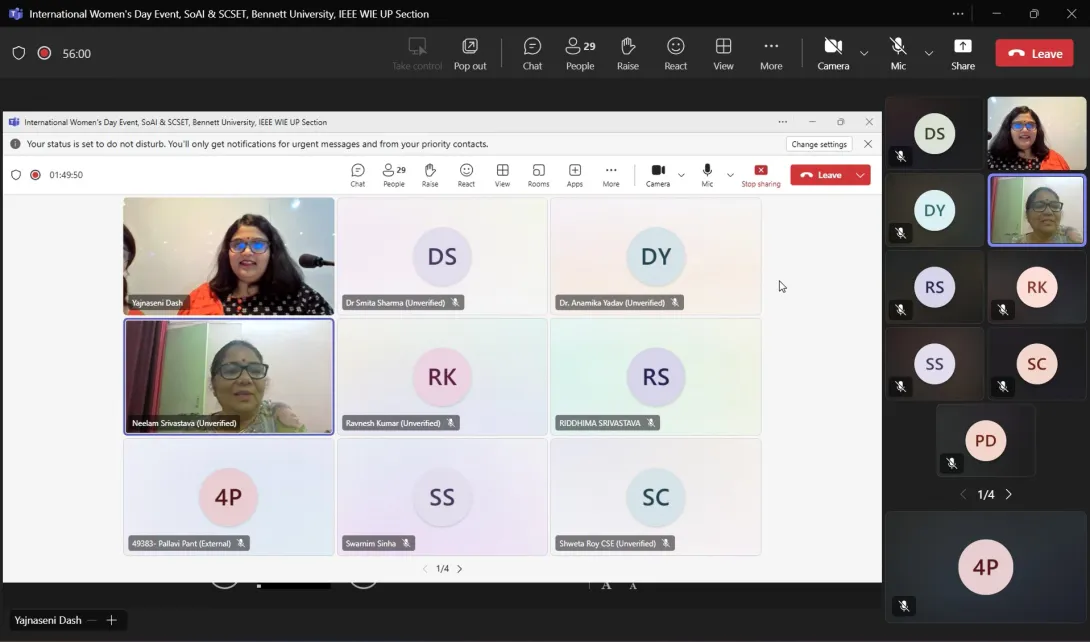Select Pallavi Pant 4P tile in inner grid
1090x642 pixels.
coord(229,497)
